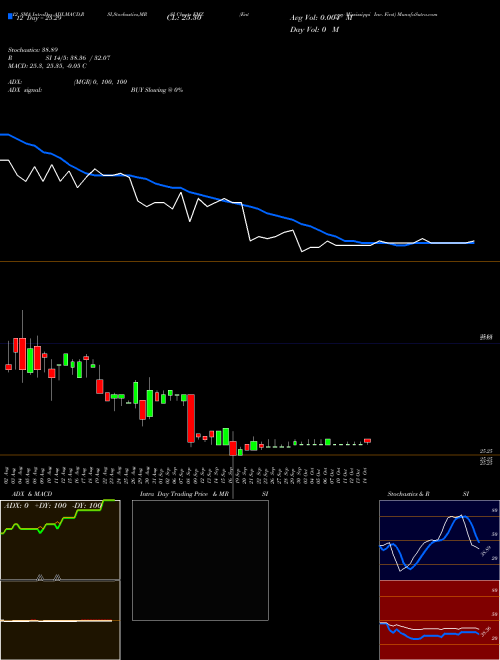Screen dimensions: 500x660
Task: Select the '(MGR) 0, 100, 100' ADX values
Action: click(x=100, y=82)
